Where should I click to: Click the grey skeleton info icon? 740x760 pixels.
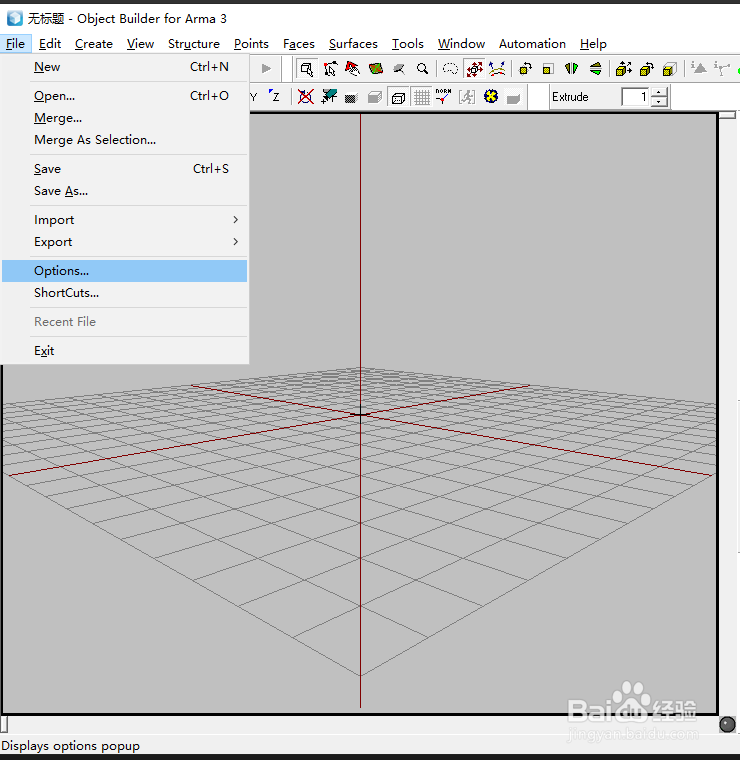coord(722,68)
